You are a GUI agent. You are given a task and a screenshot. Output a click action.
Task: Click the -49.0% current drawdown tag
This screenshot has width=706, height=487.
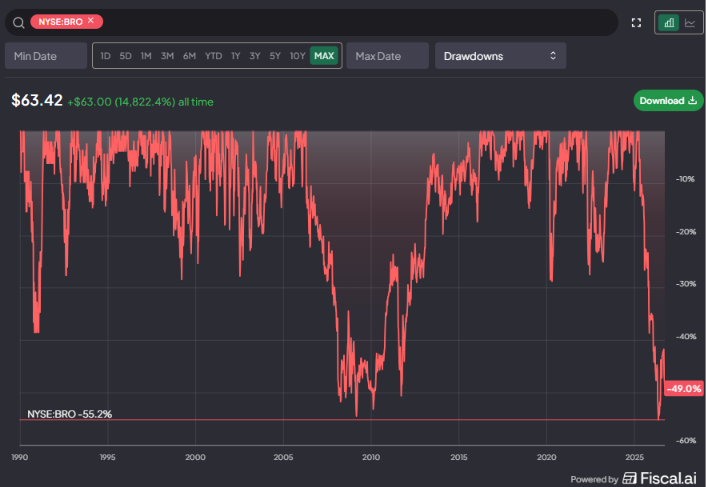683,388
